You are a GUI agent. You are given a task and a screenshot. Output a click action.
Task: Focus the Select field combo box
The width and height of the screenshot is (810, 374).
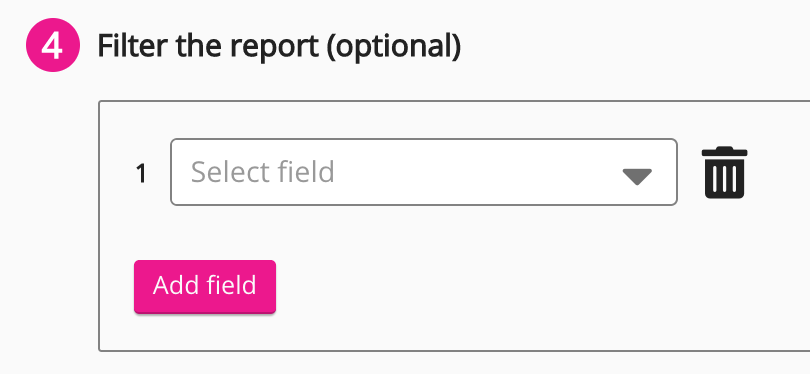coord(424,172)
